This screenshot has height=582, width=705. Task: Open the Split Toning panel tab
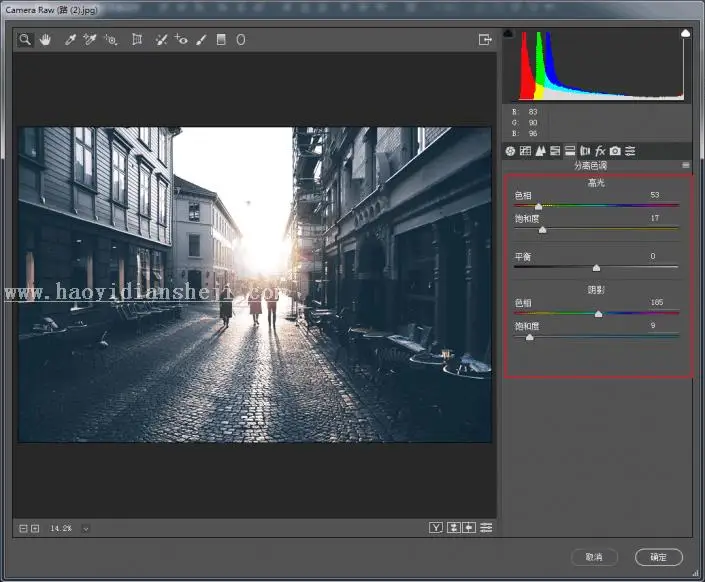pos(570,151)
